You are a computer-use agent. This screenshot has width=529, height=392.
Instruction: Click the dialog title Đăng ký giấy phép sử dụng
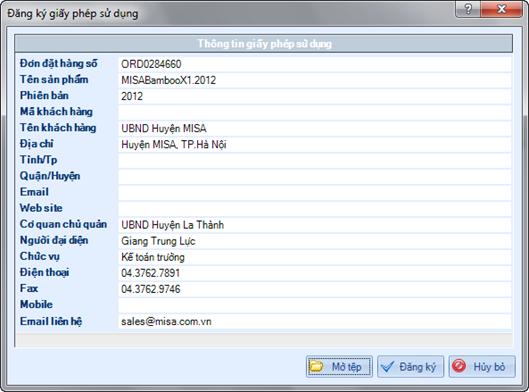[x=73, y=13]
